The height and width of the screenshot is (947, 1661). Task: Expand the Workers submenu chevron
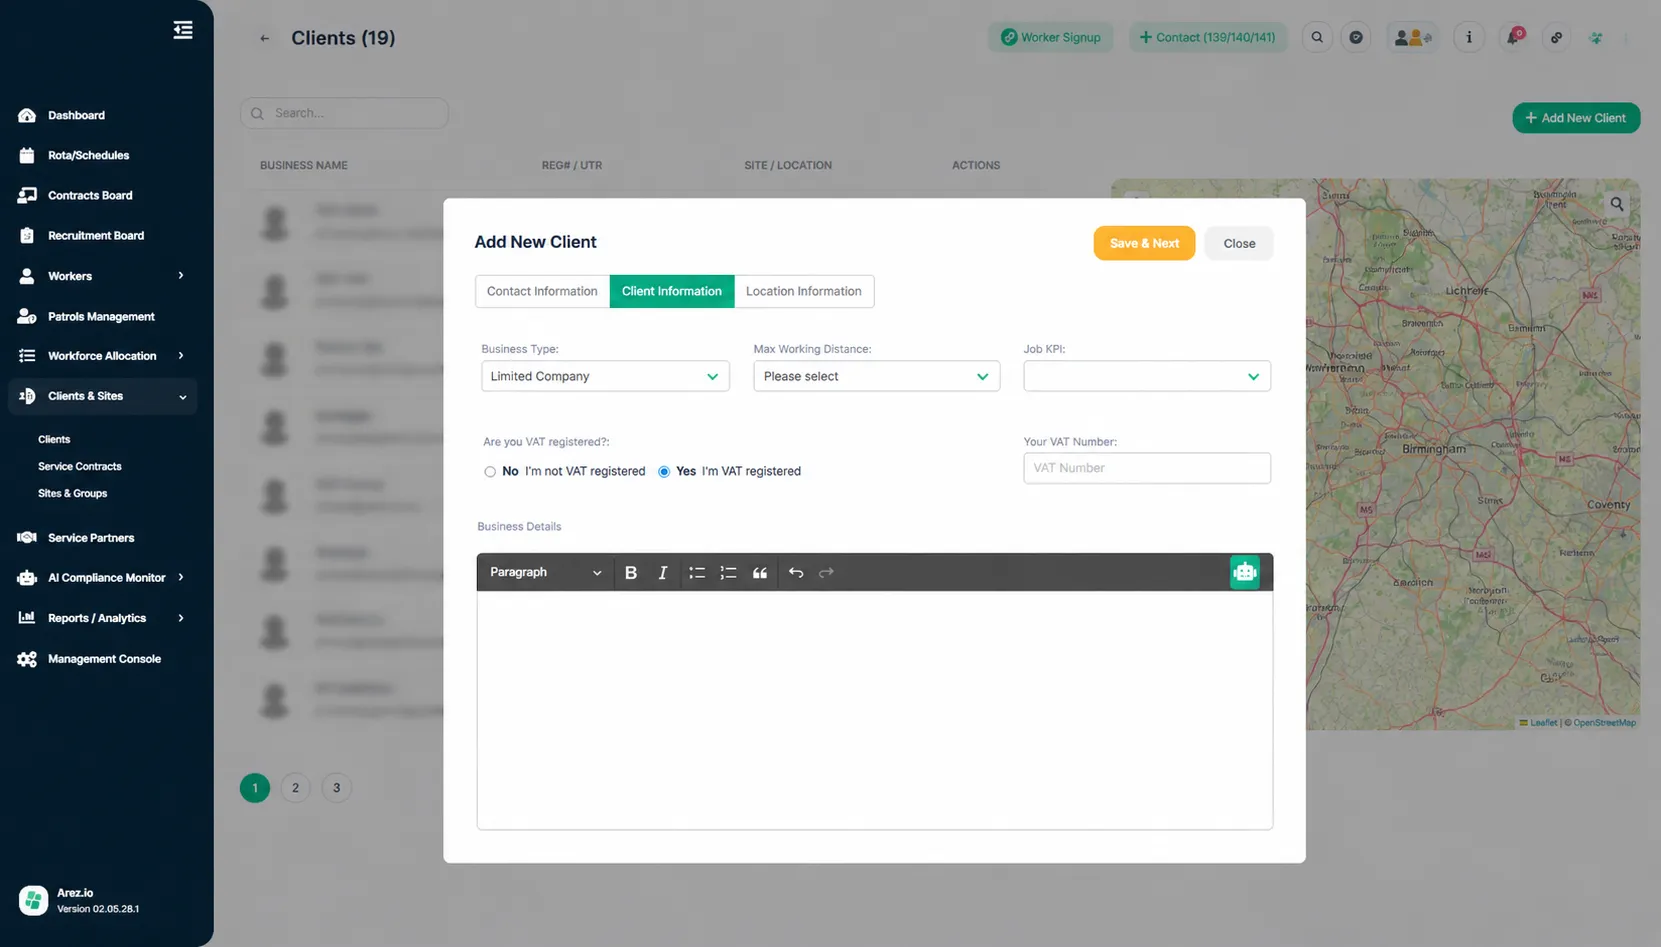tap(181, 275)
